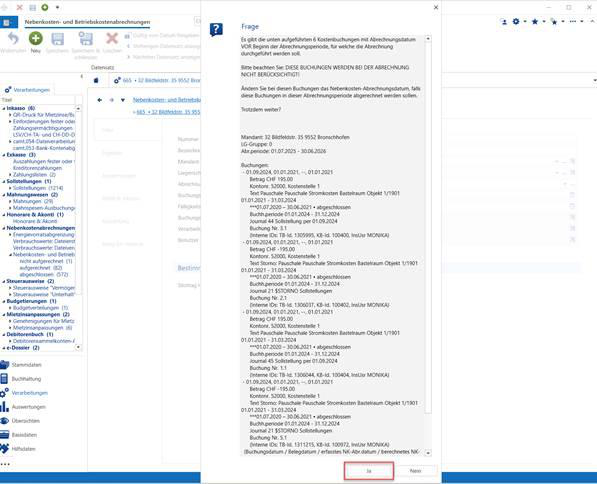The width and height of the screenshot is (597, 484).
Task: Open the settings gear icon at top right
Action: coord(516,22)
